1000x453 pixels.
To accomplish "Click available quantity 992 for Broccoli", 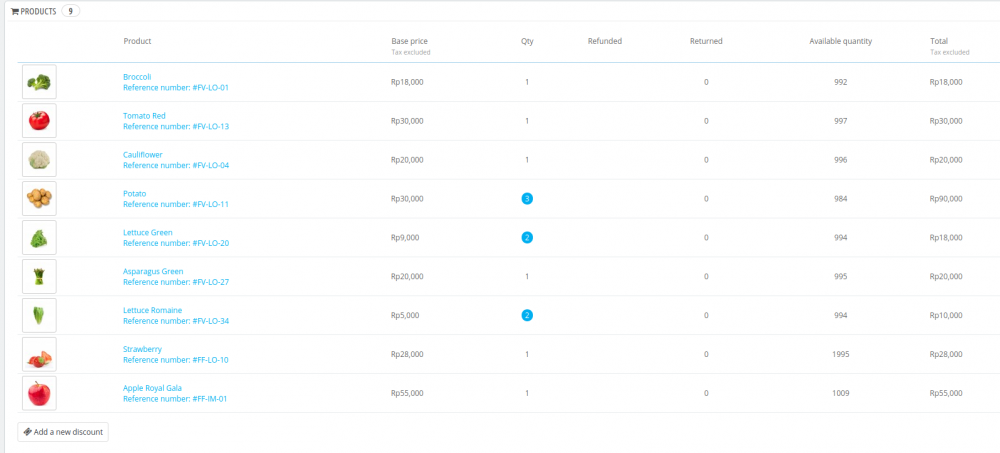I will coord(841,82).
